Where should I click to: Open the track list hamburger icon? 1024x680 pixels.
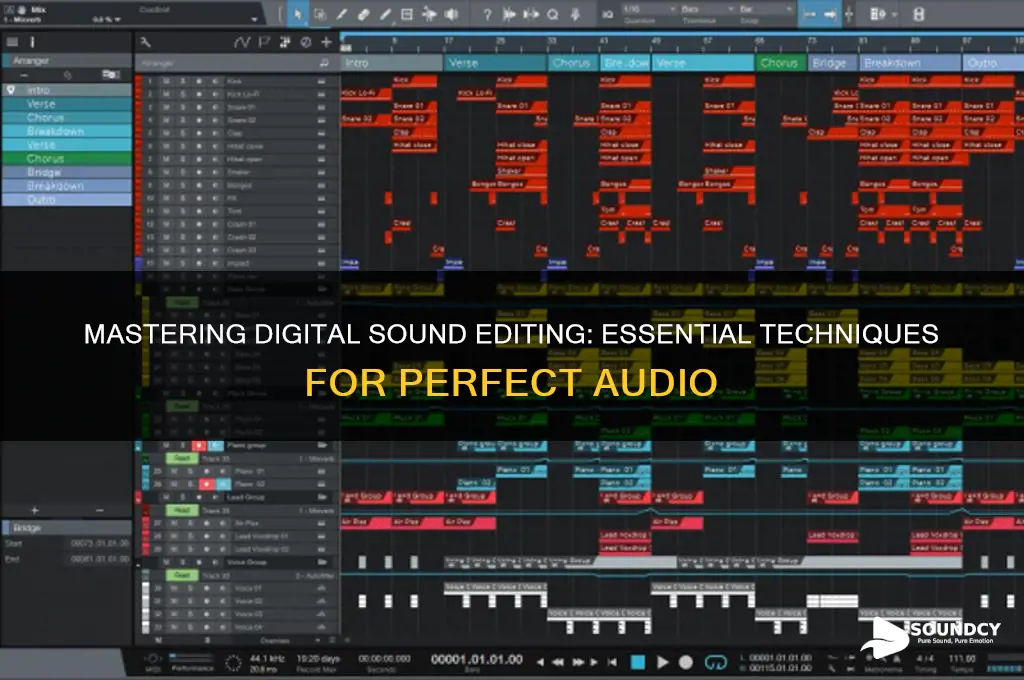point(12,42)
